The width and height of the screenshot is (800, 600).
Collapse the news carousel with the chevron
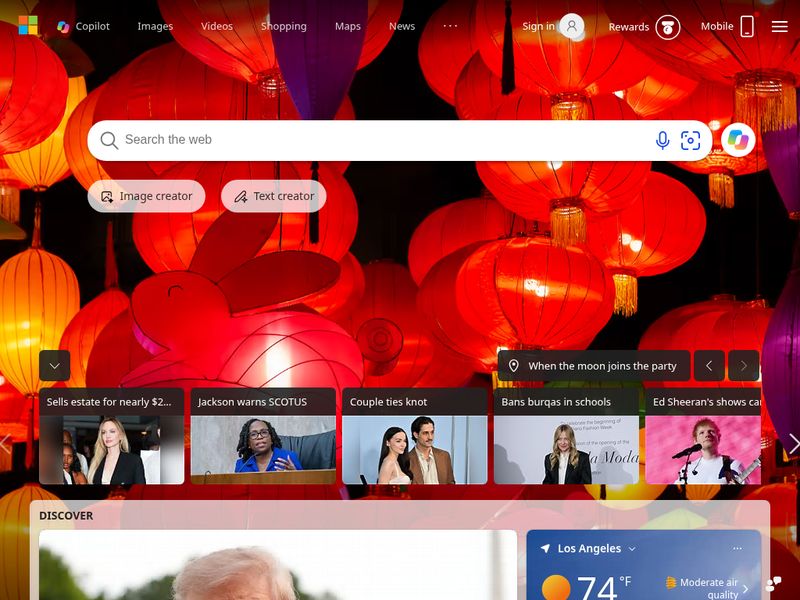tap(55, 366)
